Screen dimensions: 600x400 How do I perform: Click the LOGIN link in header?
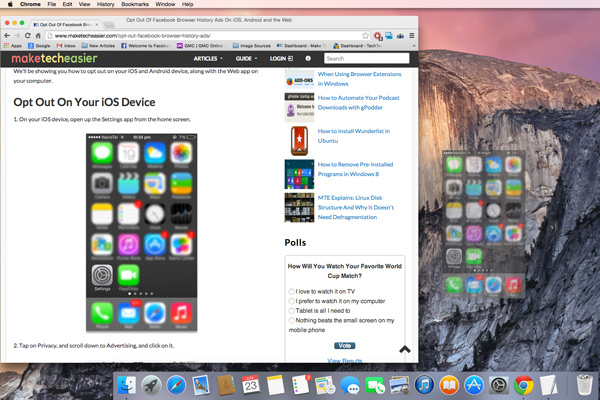point(281,59)
